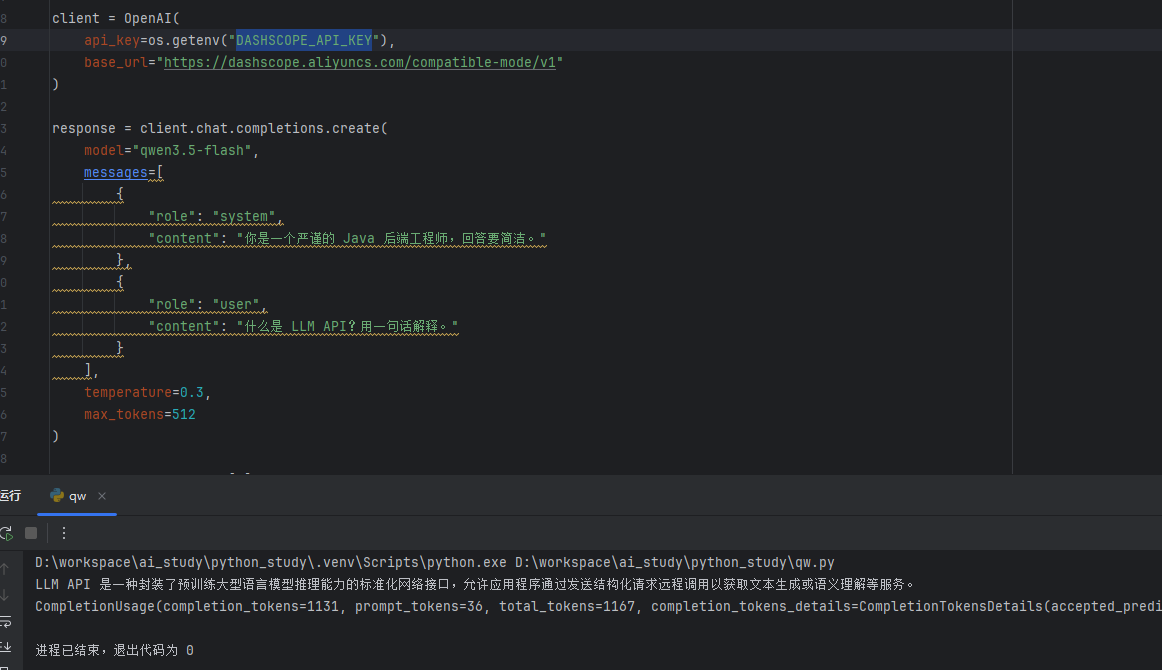
Task: Click the underlined messages parameter
Action: (x=116, y=172)
